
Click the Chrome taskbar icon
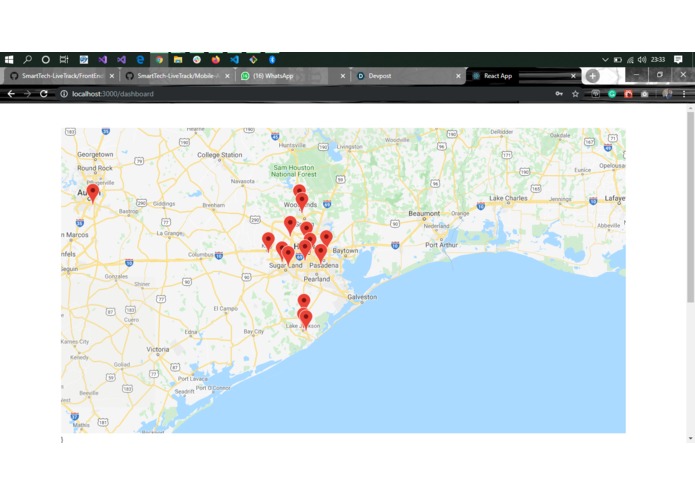(159, 59)
